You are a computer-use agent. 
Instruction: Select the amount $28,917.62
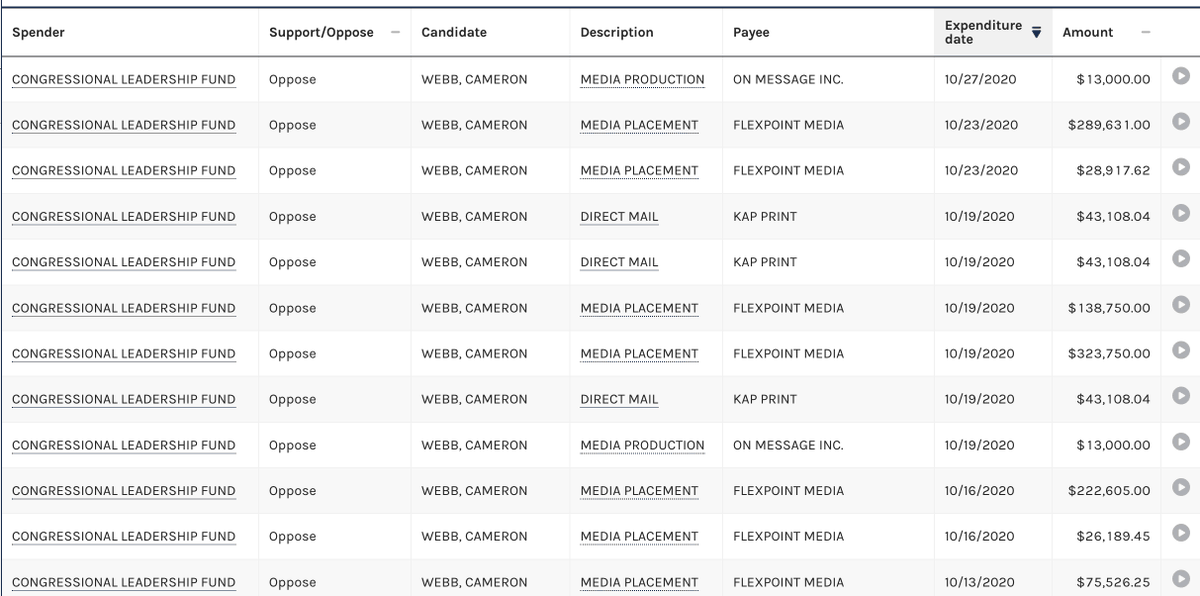tap(1113, 171)
